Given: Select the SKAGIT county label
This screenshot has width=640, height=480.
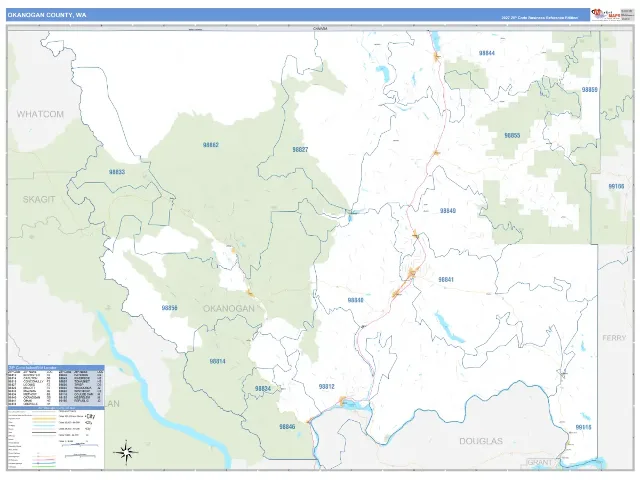Looking at the screenshot, I should (39, 200).
